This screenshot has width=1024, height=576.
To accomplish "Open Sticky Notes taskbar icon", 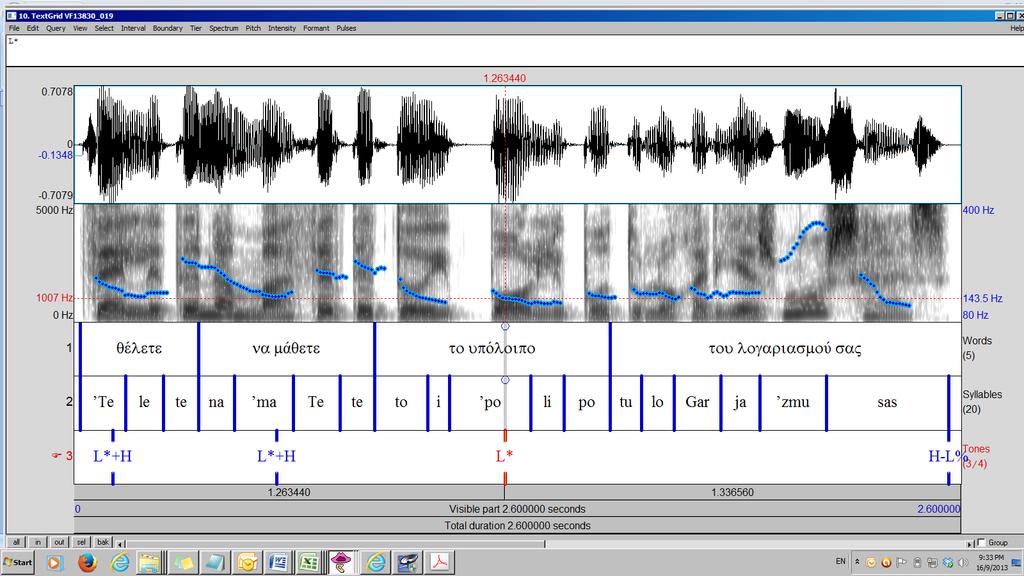I will pos(182,562).
